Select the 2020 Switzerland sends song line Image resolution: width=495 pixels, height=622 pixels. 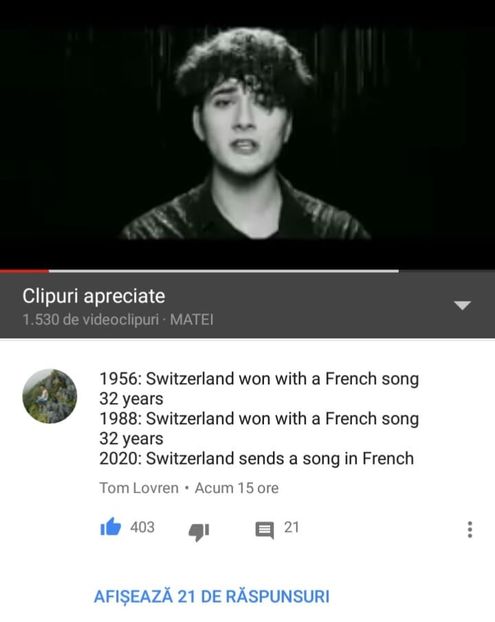(257, 459)
